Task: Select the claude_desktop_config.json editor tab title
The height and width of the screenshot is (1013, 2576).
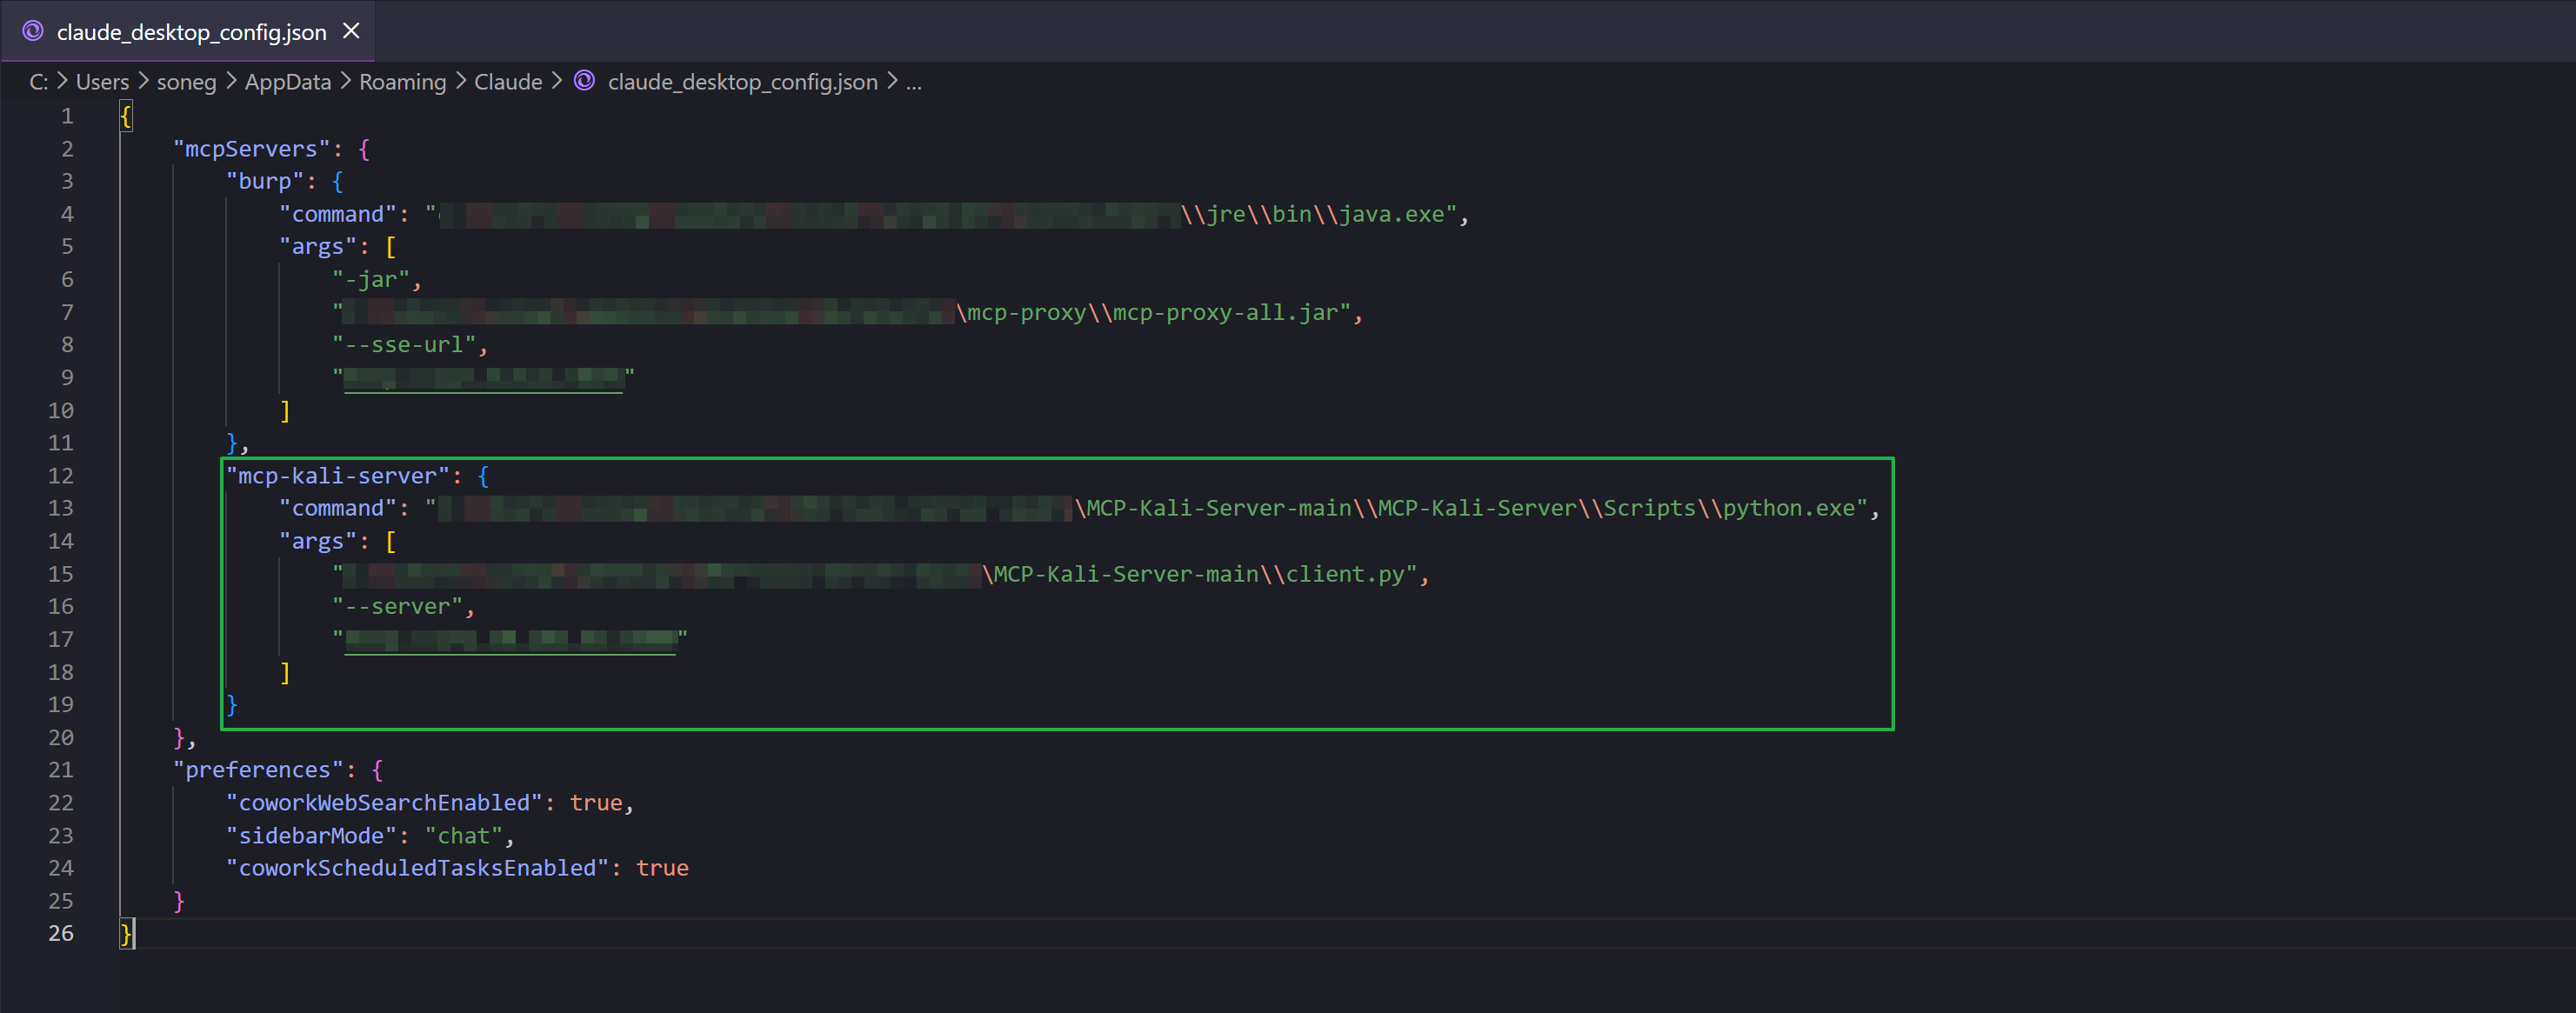Action: (191, 32)
